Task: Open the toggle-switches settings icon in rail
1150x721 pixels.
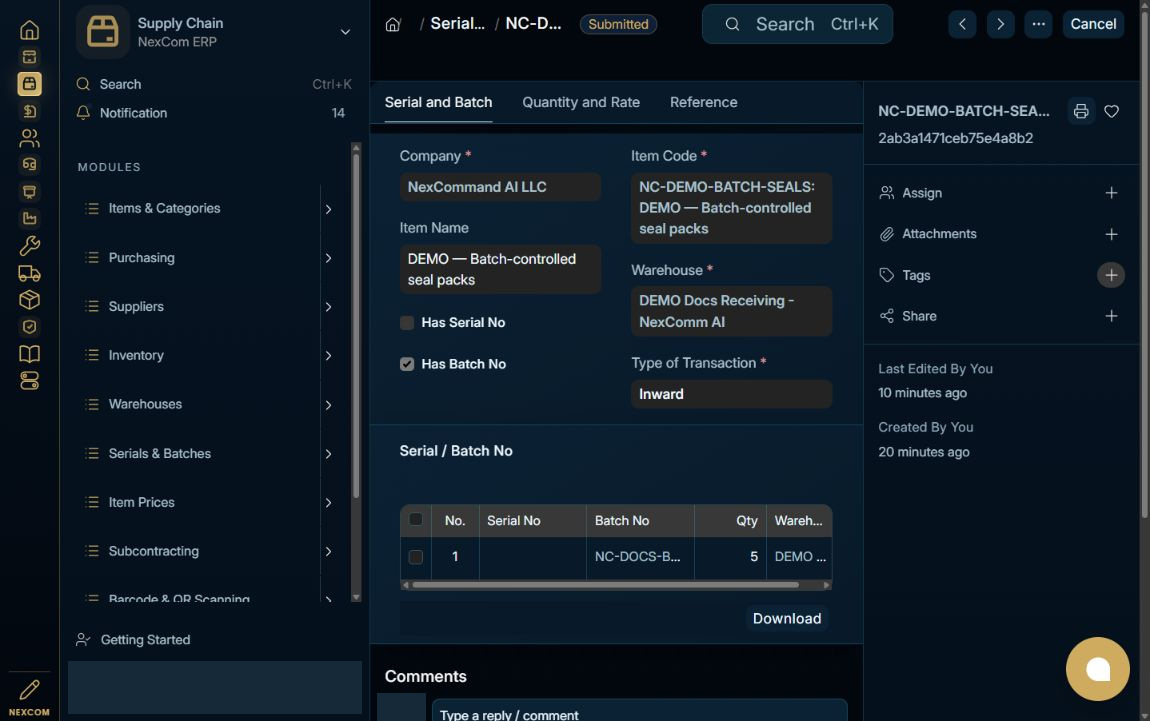Action: point(29,381)
